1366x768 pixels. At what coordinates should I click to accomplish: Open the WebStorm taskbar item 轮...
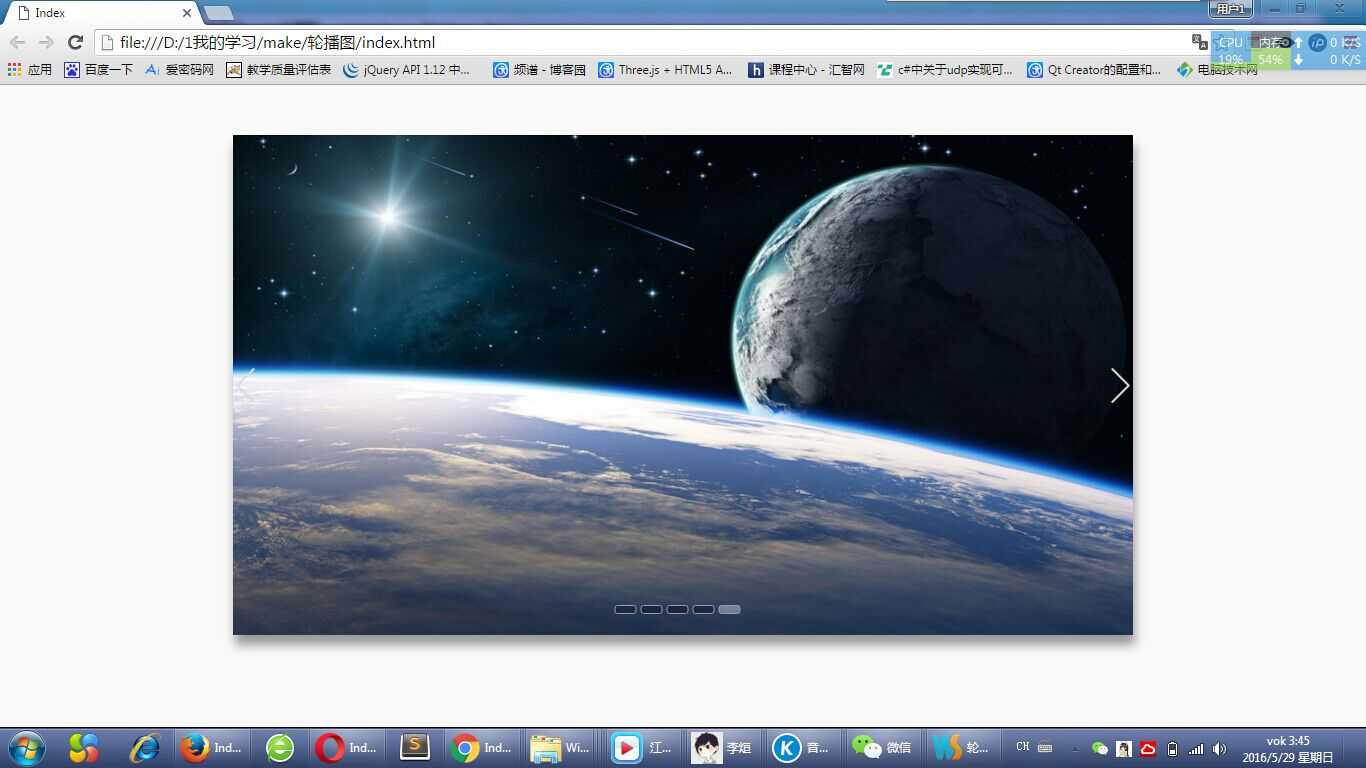pyautogui.click(x=964, y=748)
